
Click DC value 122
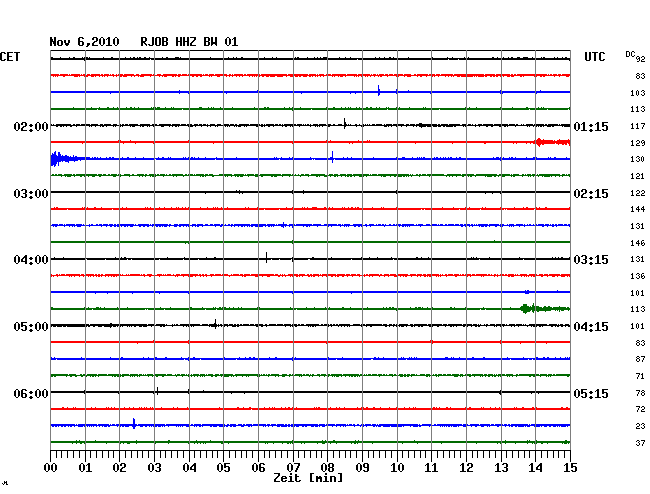coord(638,193)
